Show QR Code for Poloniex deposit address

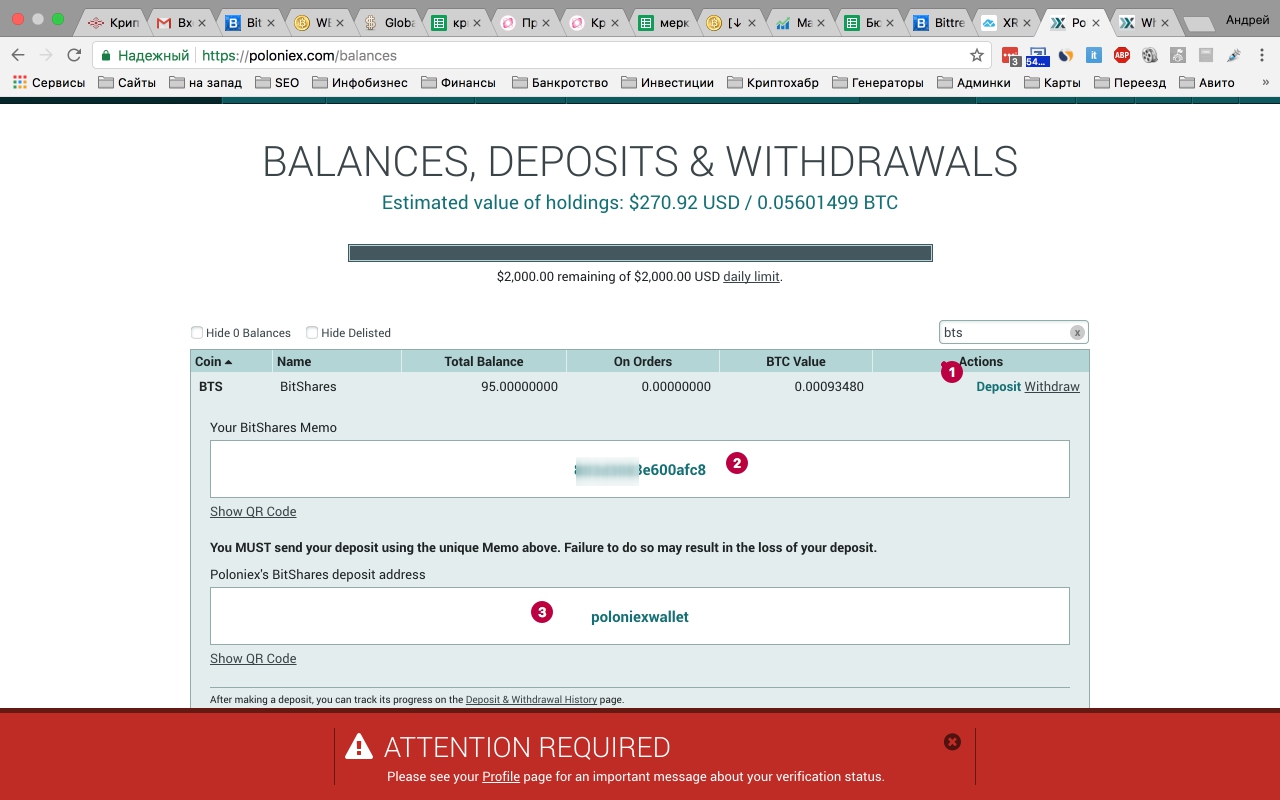(253, 659)
